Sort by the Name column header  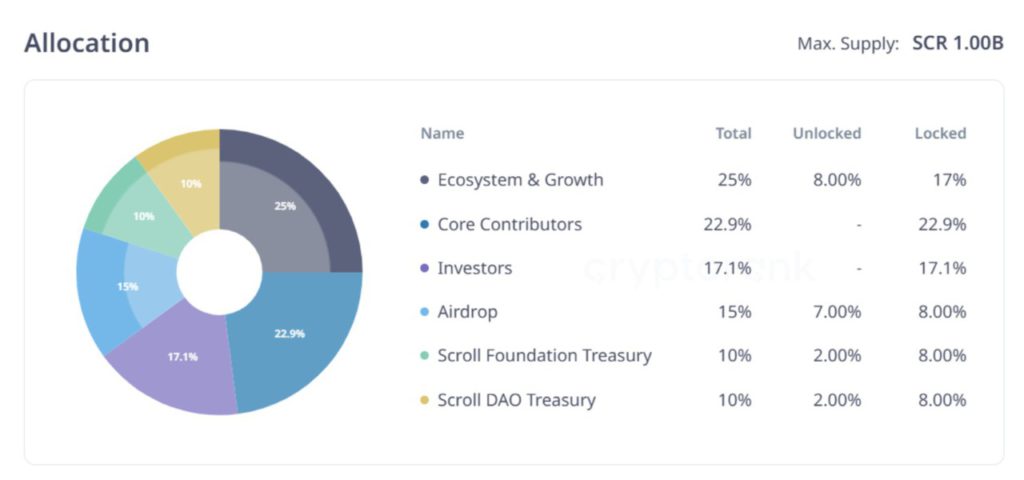pyautogui.click(x=442, y=133)
